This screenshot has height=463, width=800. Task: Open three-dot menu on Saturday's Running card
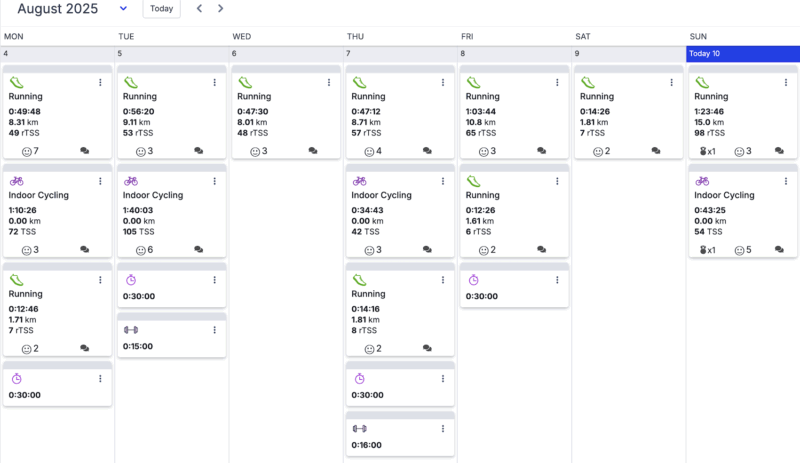pos(671,82)
